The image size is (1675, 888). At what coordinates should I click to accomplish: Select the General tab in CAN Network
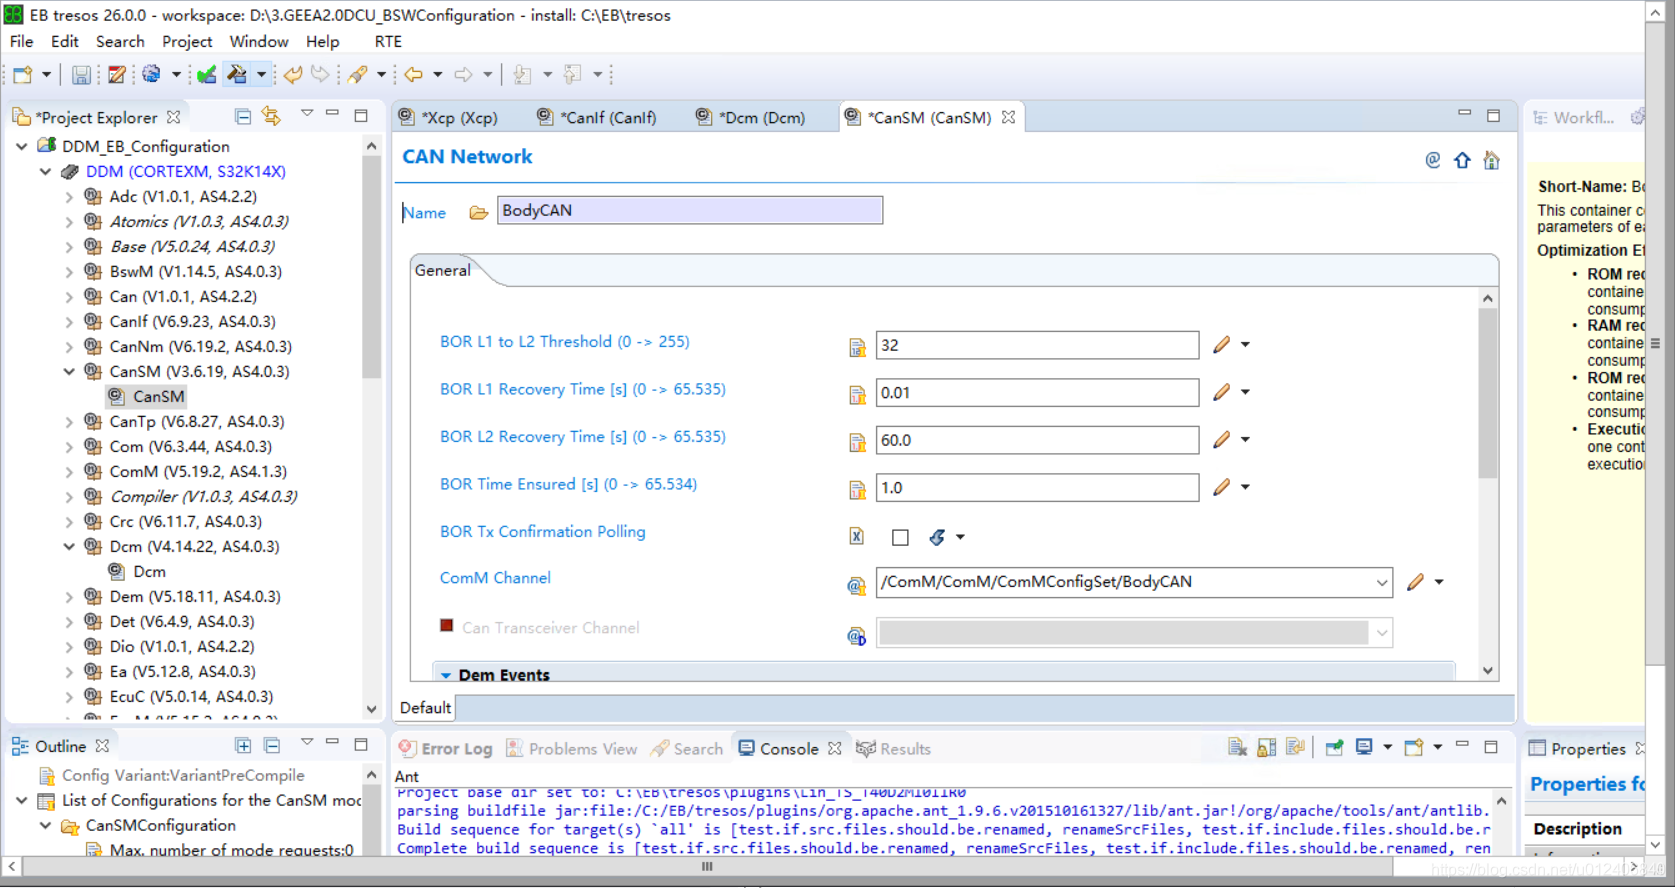click(x=442, y=270)
